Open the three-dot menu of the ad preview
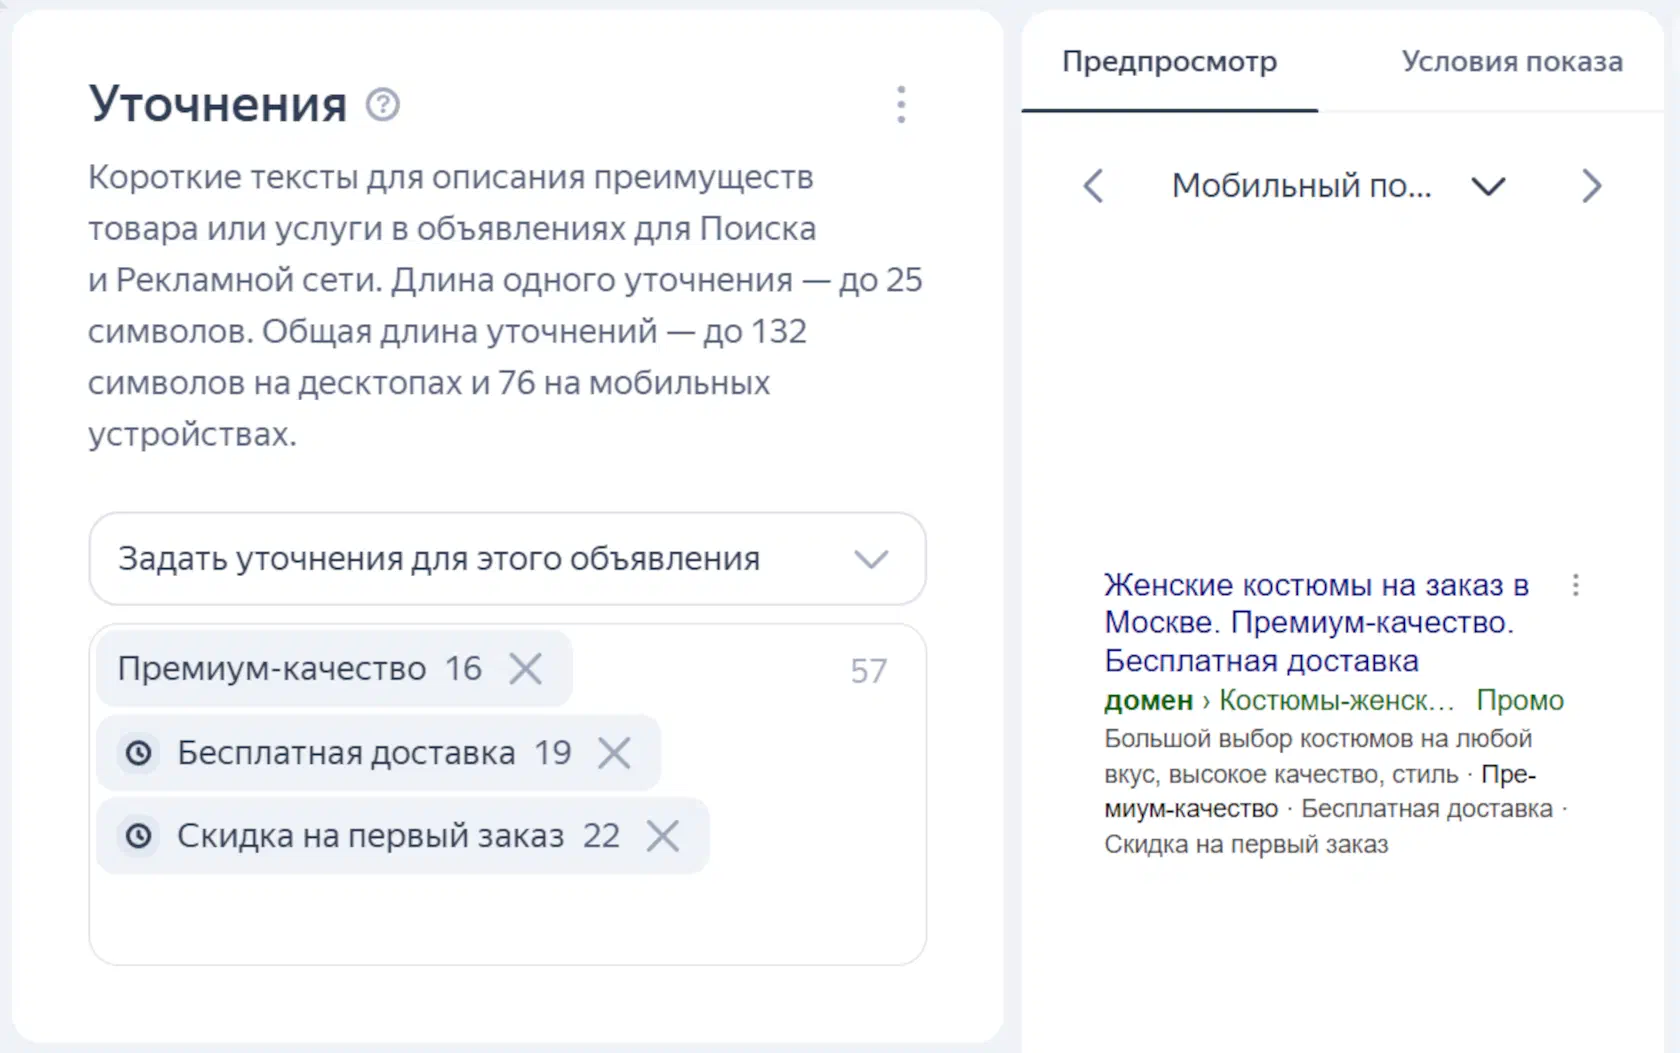Viewport: 1680px width, 1053px height. coord(1576,585)
